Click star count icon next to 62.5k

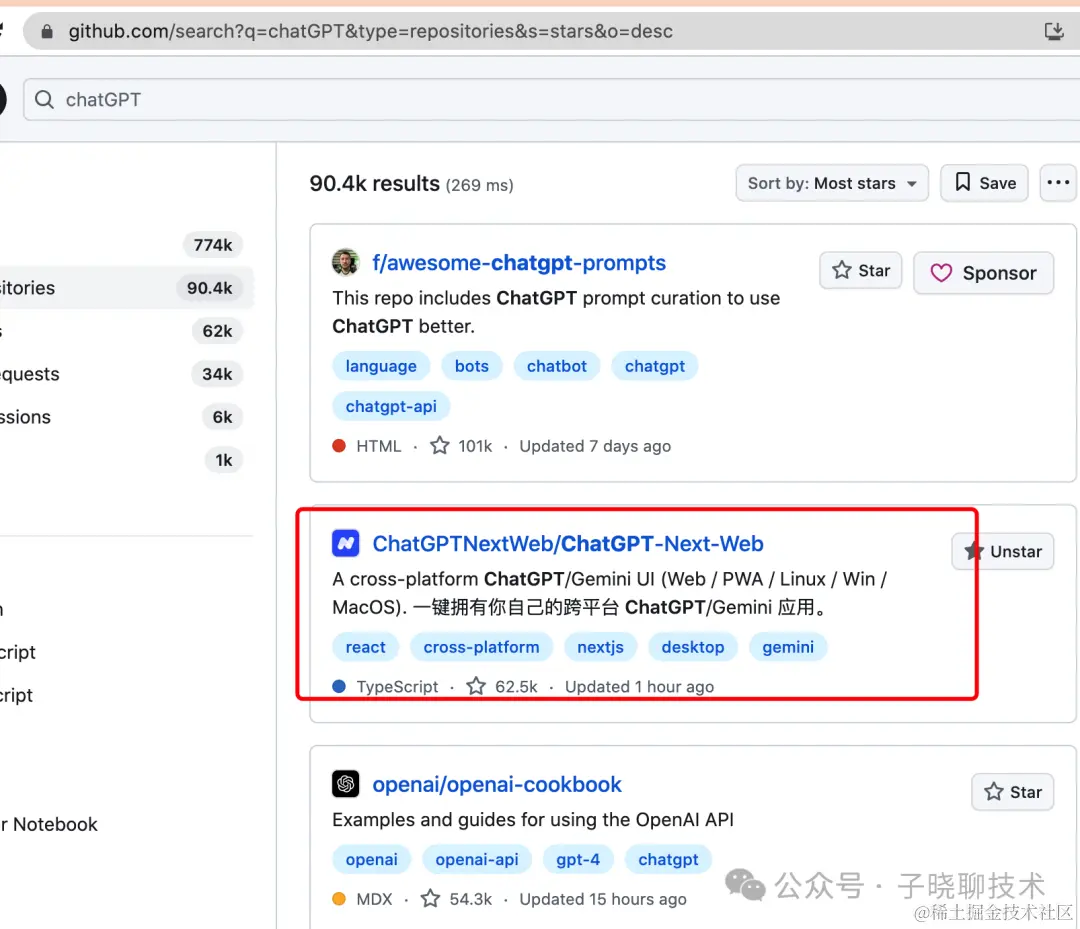tap(476, 686)
